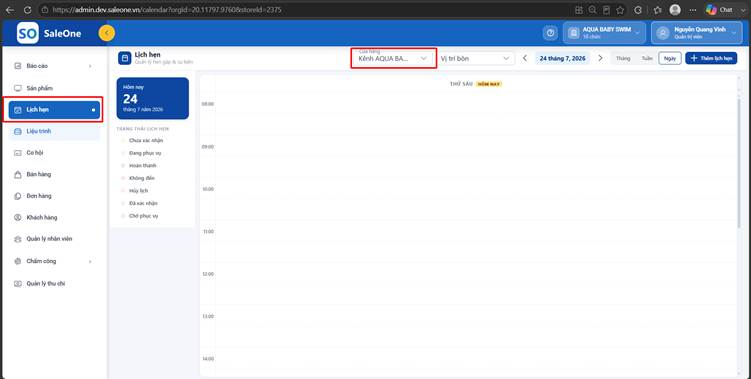This screenshot has width=751, height=379.
Task: Go back with the browser back arrow
Action: click(10, 10)
